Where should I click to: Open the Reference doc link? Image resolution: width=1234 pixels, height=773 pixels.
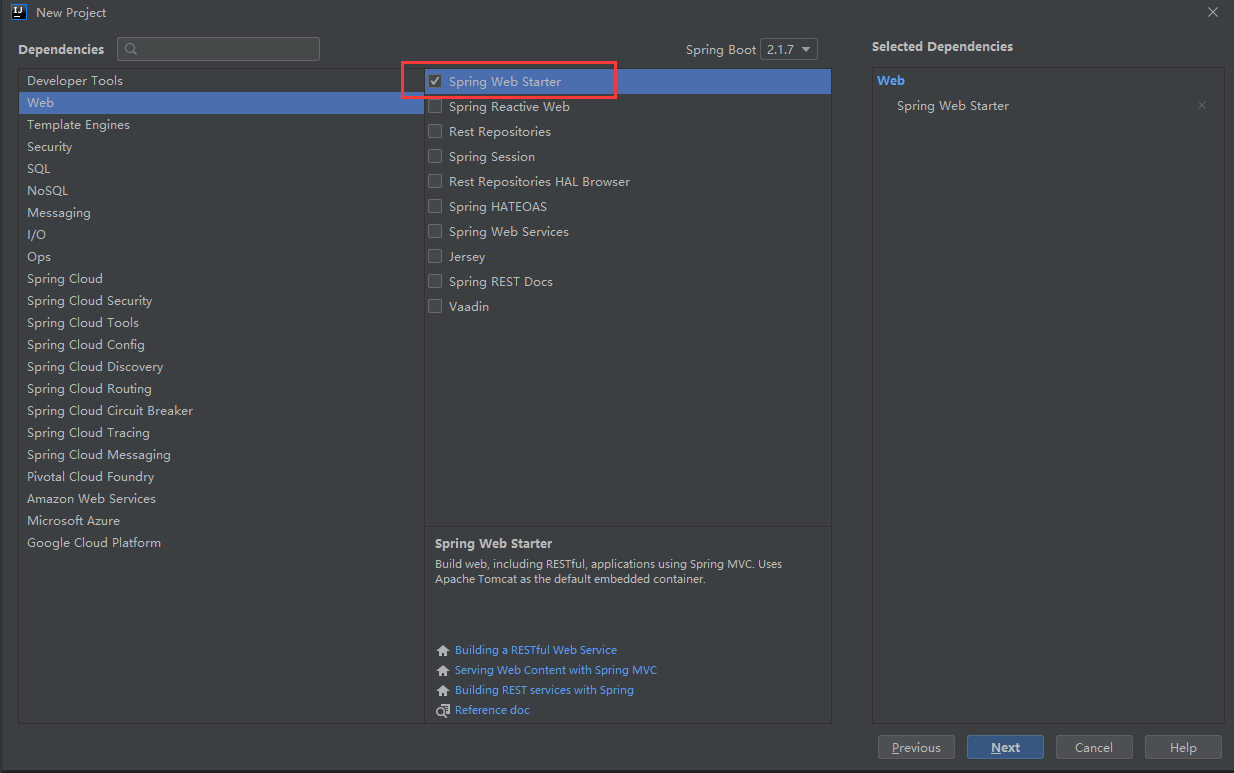pos(492,710)
